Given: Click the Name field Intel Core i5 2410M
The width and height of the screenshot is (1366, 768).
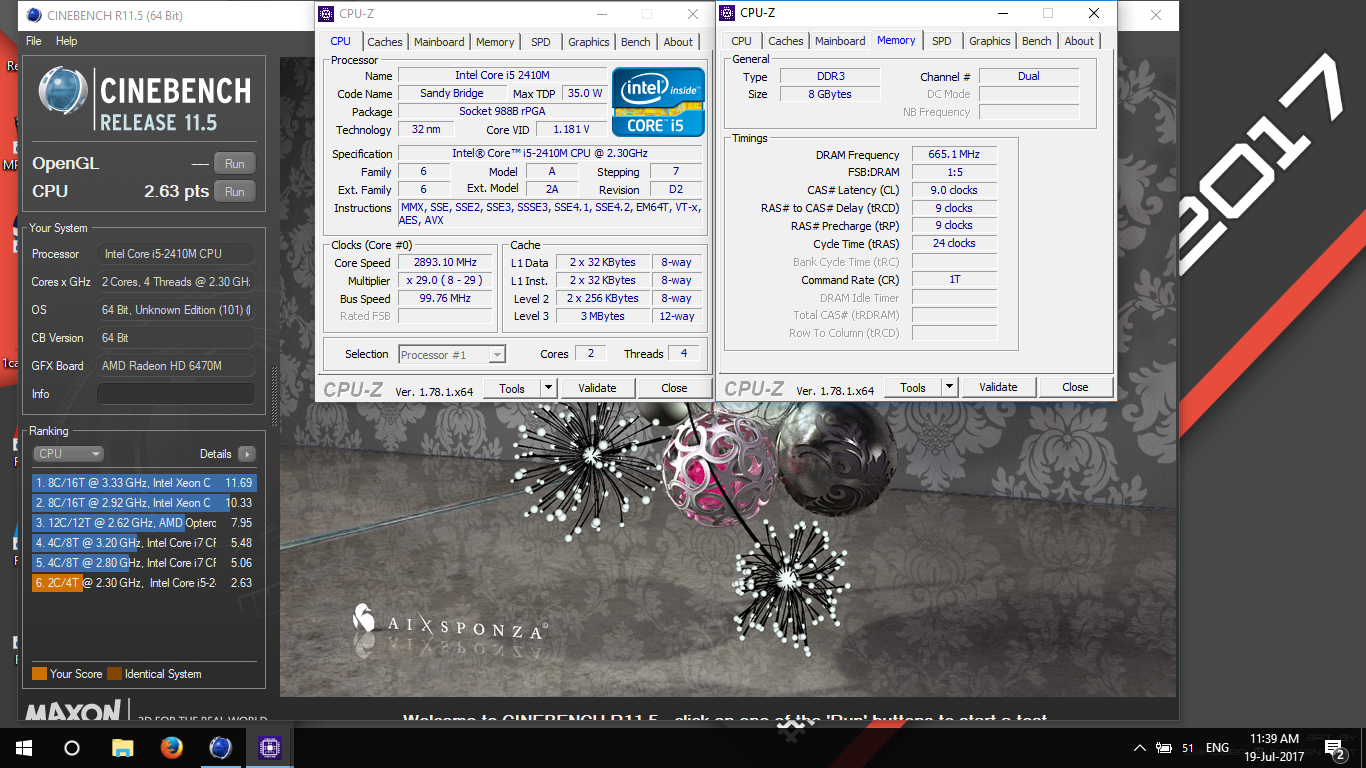Looking at the screenshot, I should 502,75.
